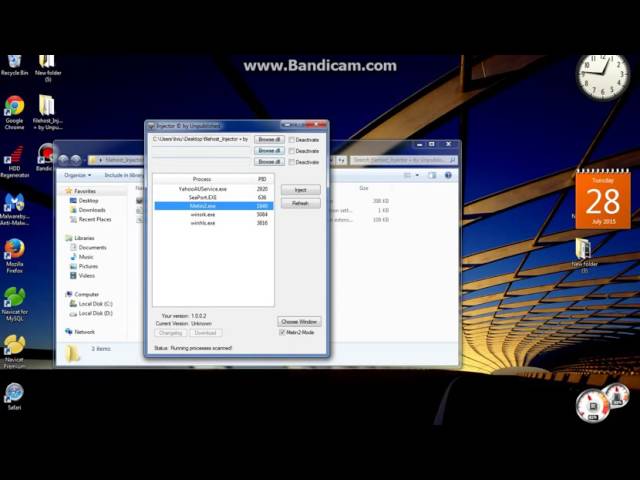Screen dimensions: 640x480
Task: Toggle the Metin2 Mode checkbox
Action: [x=282, y=332]
